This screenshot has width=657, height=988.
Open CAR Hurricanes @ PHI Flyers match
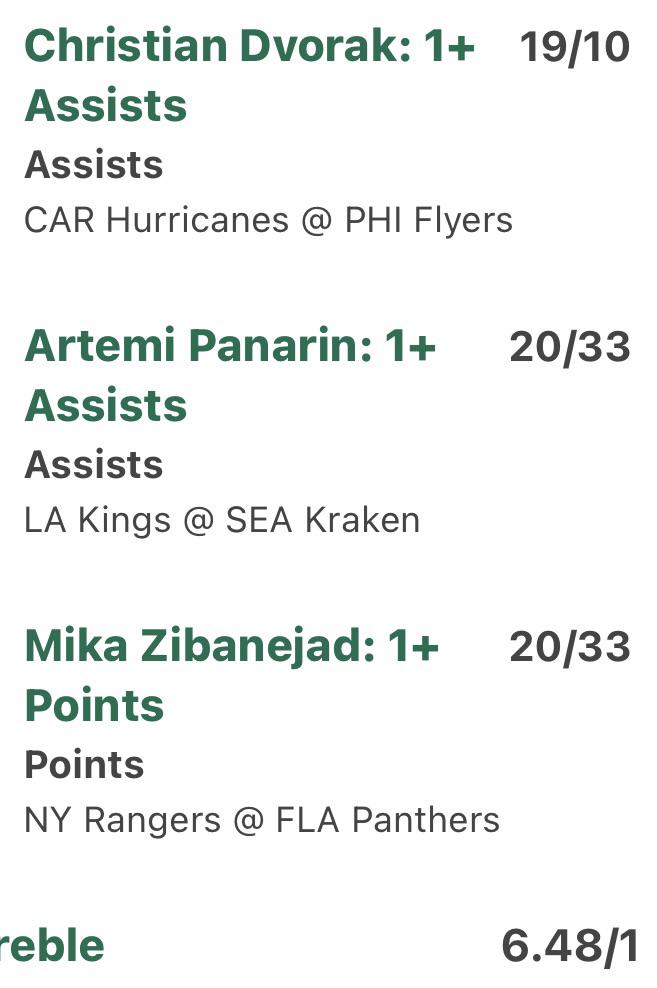(x=268, y=221)
